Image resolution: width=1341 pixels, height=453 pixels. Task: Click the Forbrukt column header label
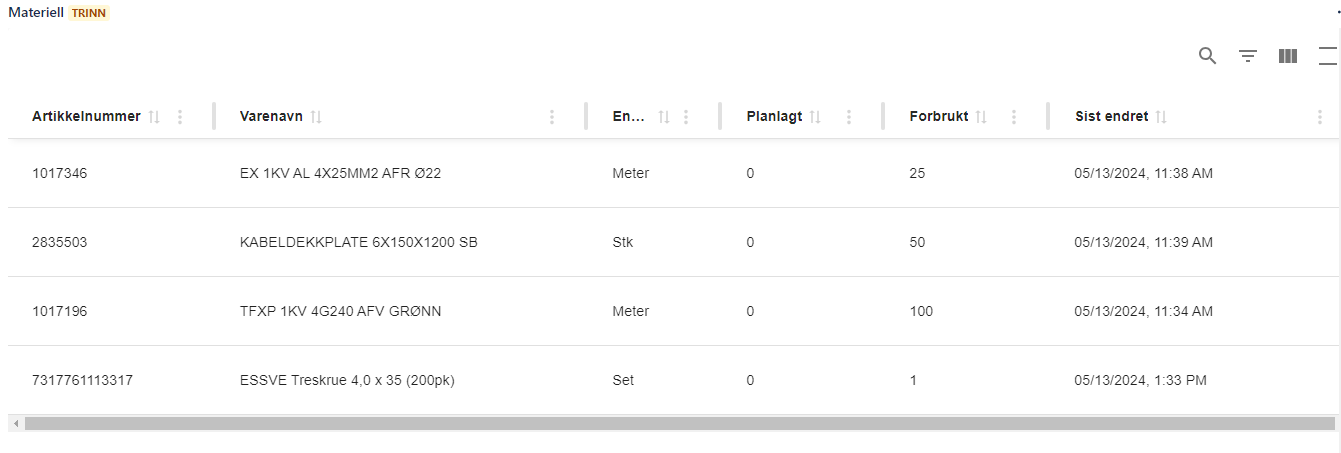pos(938,117)
